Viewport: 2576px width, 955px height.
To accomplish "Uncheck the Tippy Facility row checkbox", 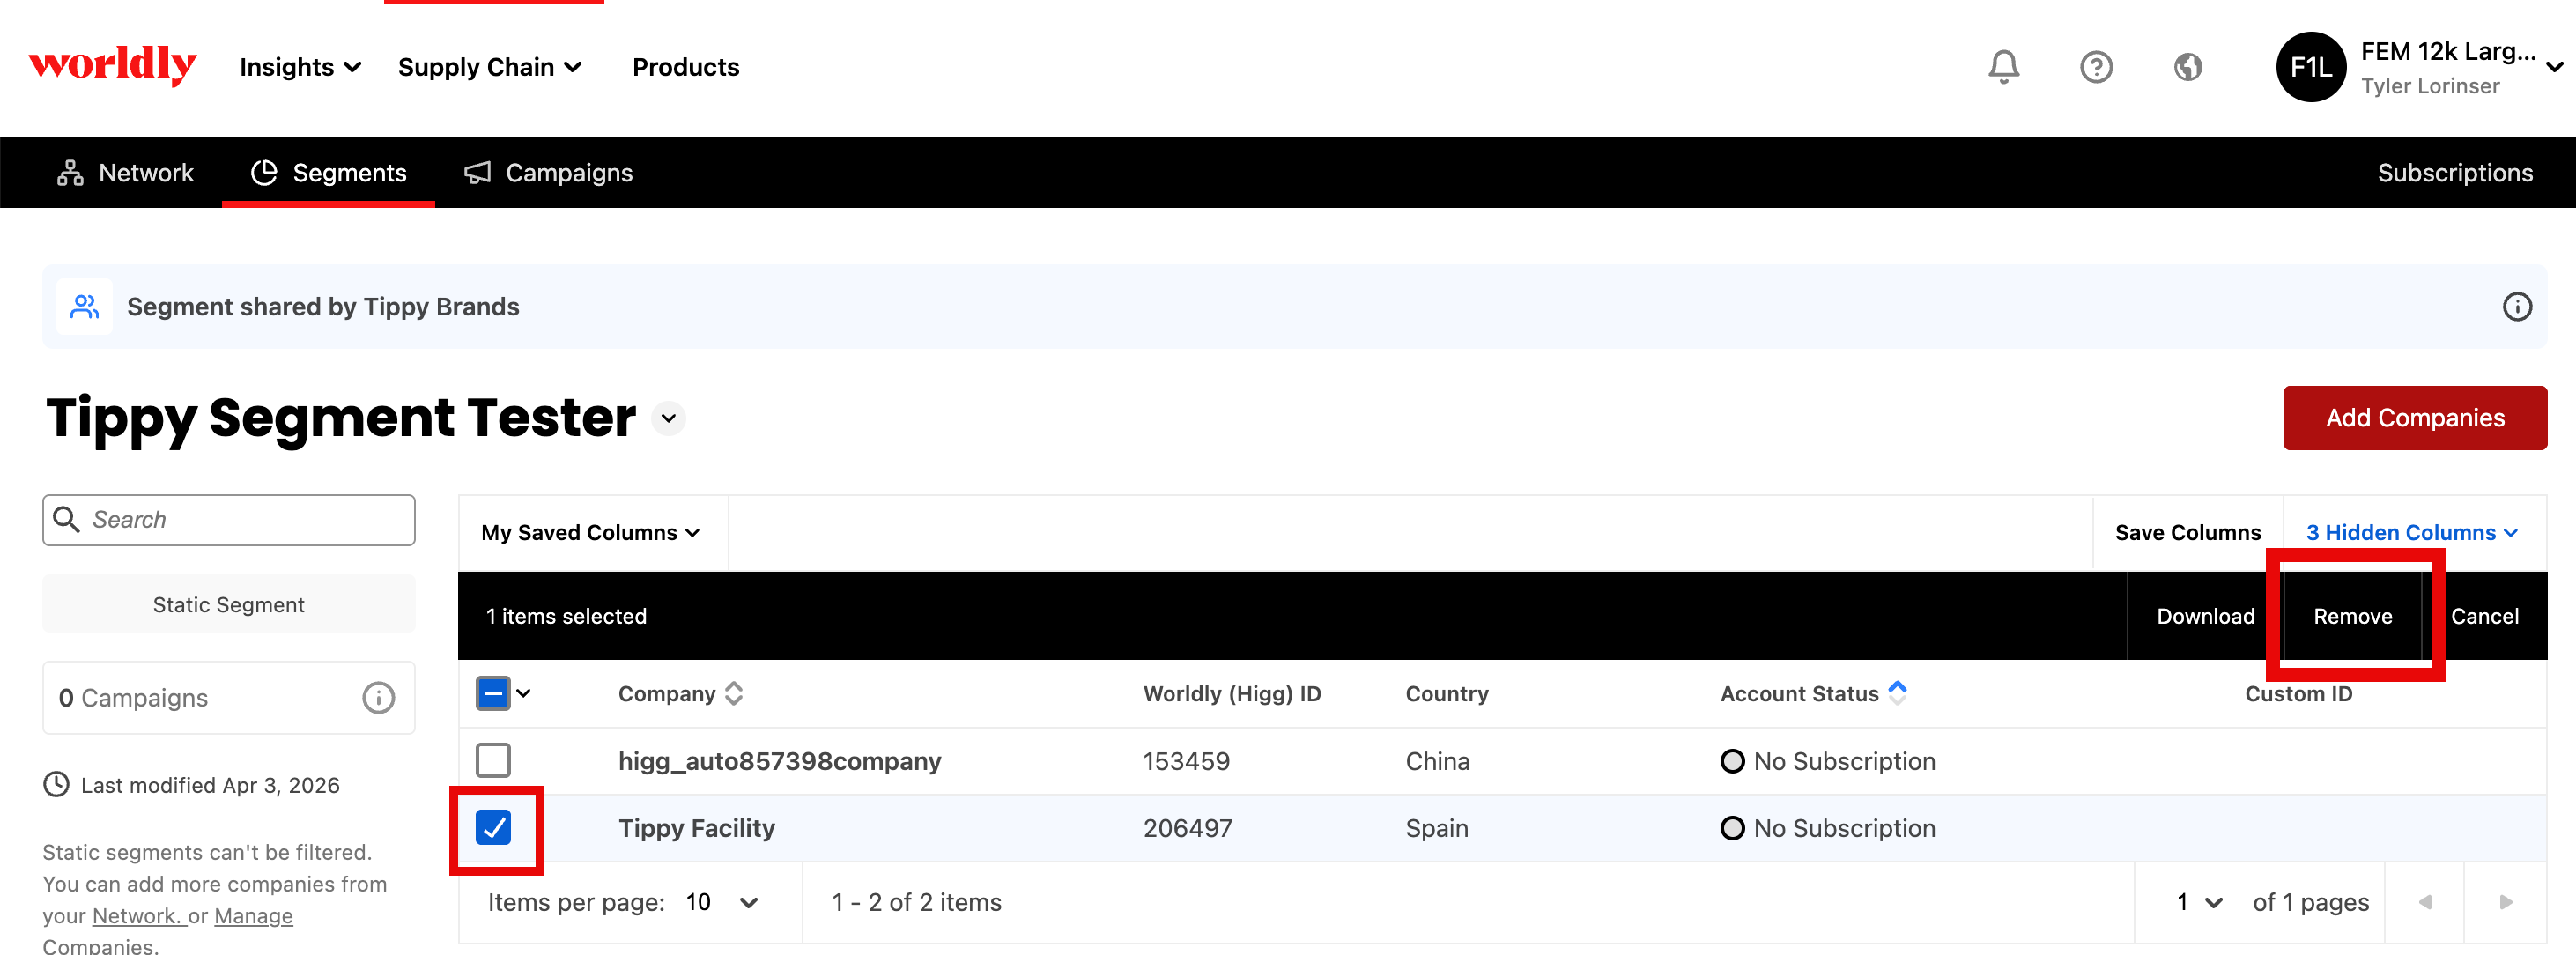I will tap(493, 827).
